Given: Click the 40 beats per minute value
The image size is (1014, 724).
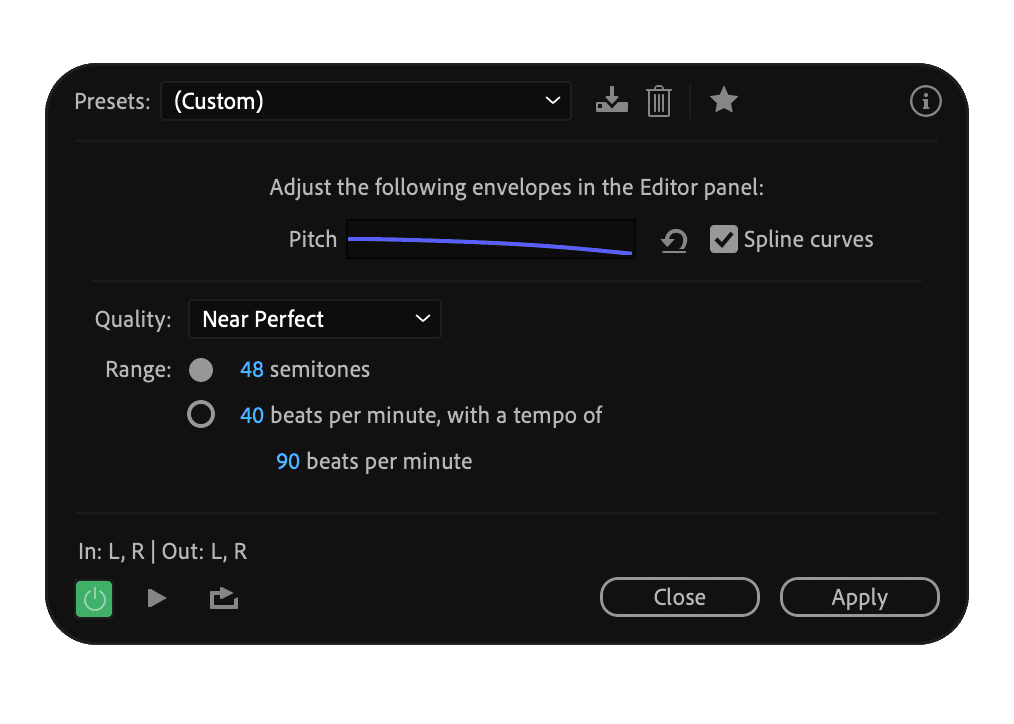Looking at the screenshot, I should point(252,414).
